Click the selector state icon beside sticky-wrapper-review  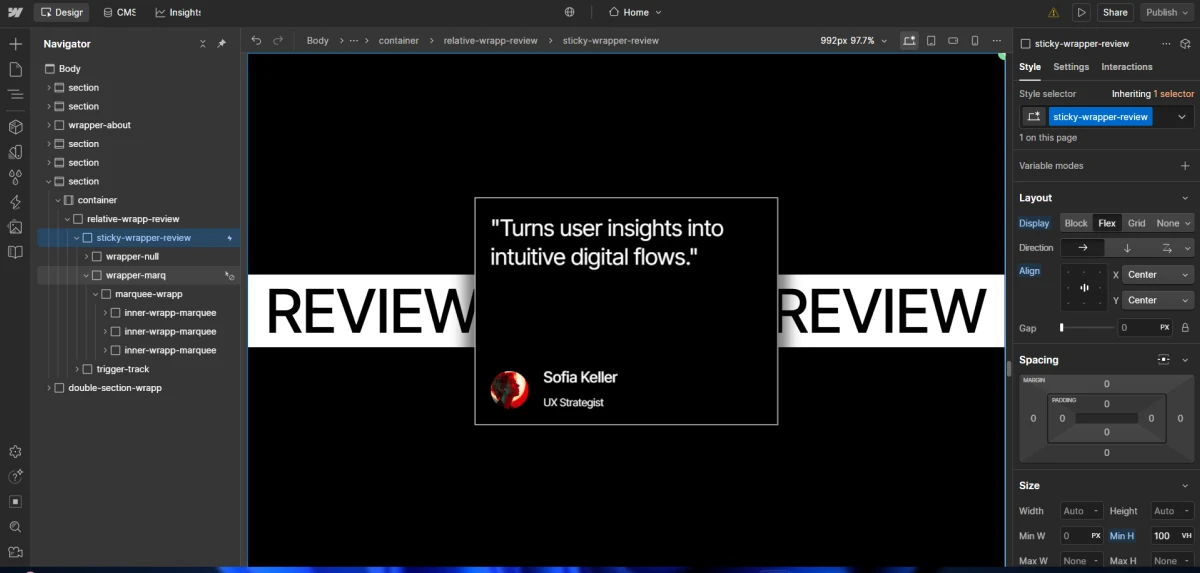tap(1034, 117)
